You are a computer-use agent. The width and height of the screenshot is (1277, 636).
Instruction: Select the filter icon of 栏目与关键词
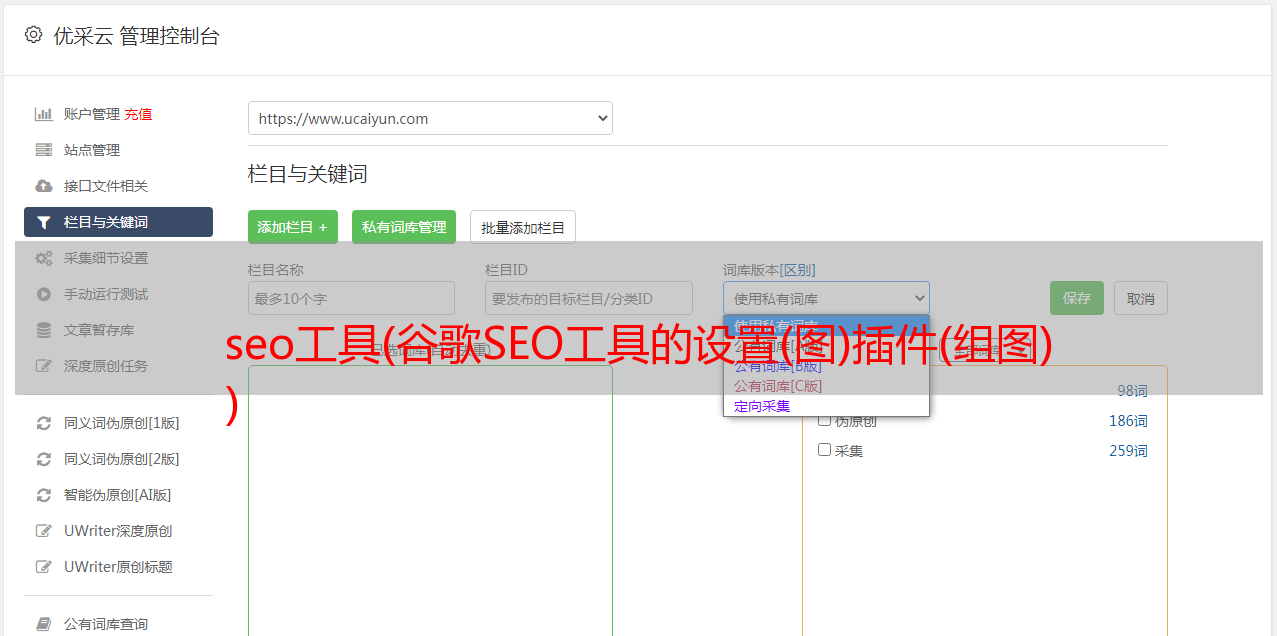tap(43, 222)
